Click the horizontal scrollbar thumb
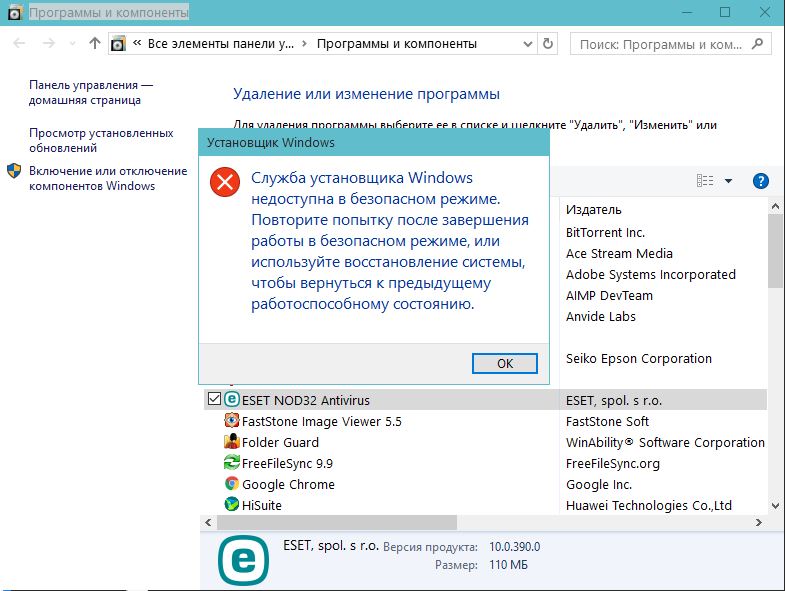This screenshot has height=591, width=785. point(336,522)
